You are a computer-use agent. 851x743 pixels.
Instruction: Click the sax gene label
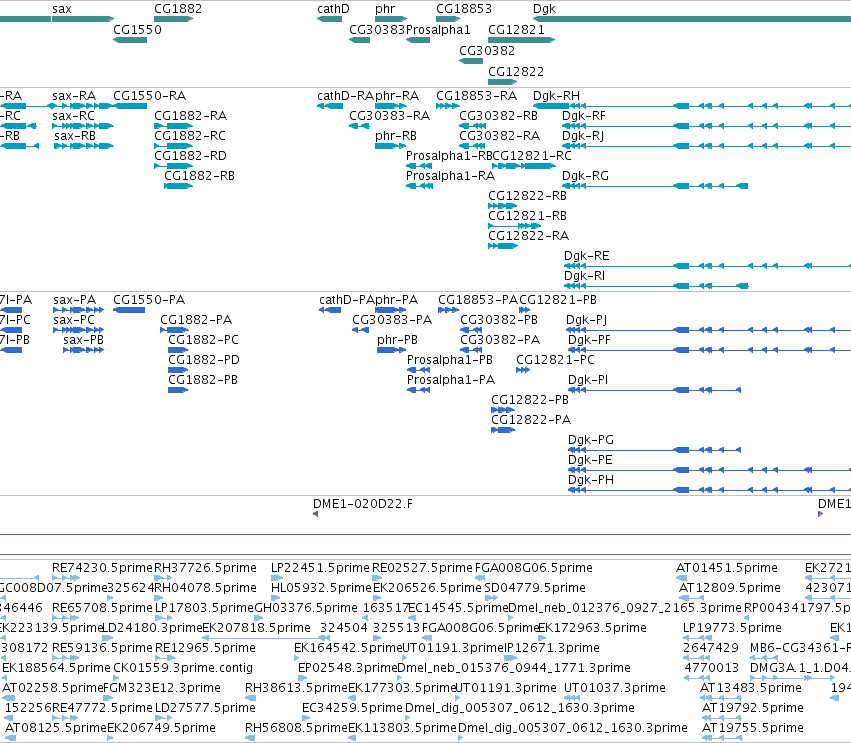coord(62,9)
